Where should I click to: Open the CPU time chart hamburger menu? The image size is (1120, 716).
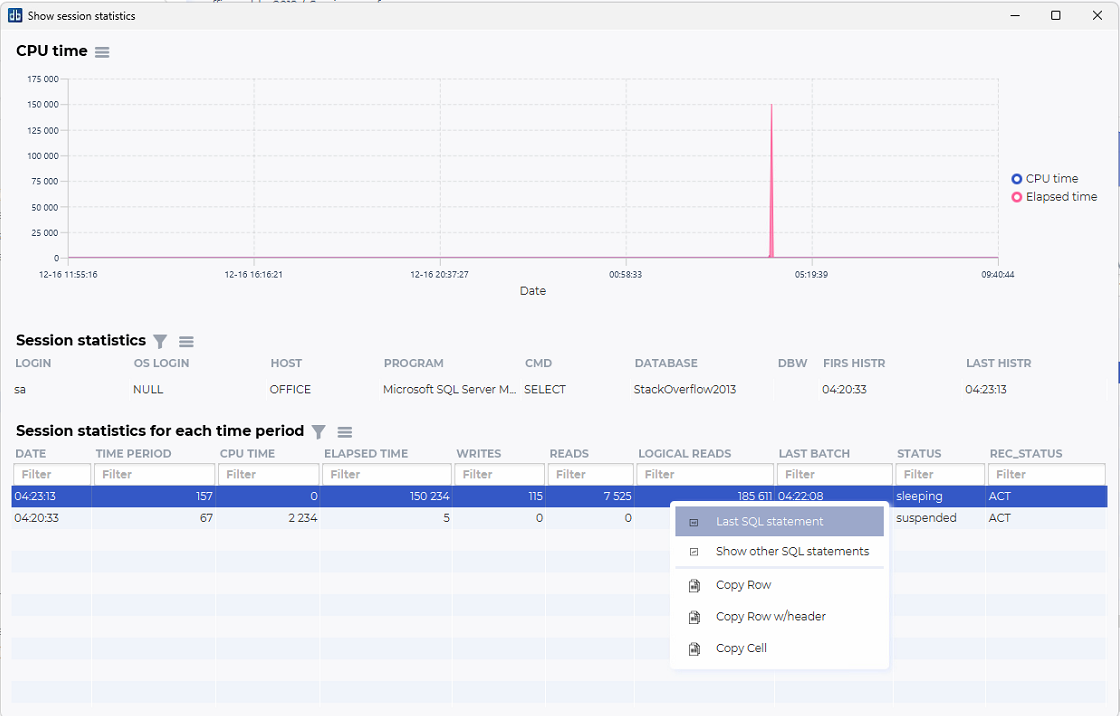[102, 52]
